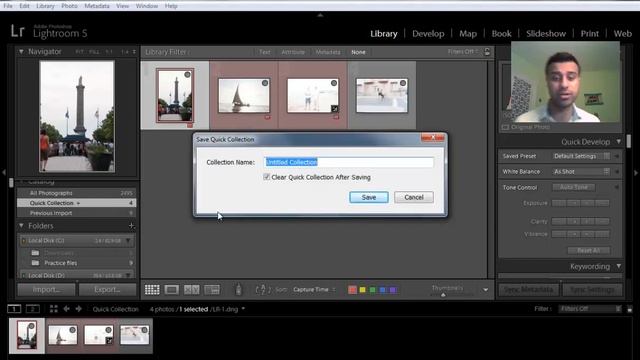640x360 pixels.
Task: Click the Auto Tone button
Action: click(573, 187)
